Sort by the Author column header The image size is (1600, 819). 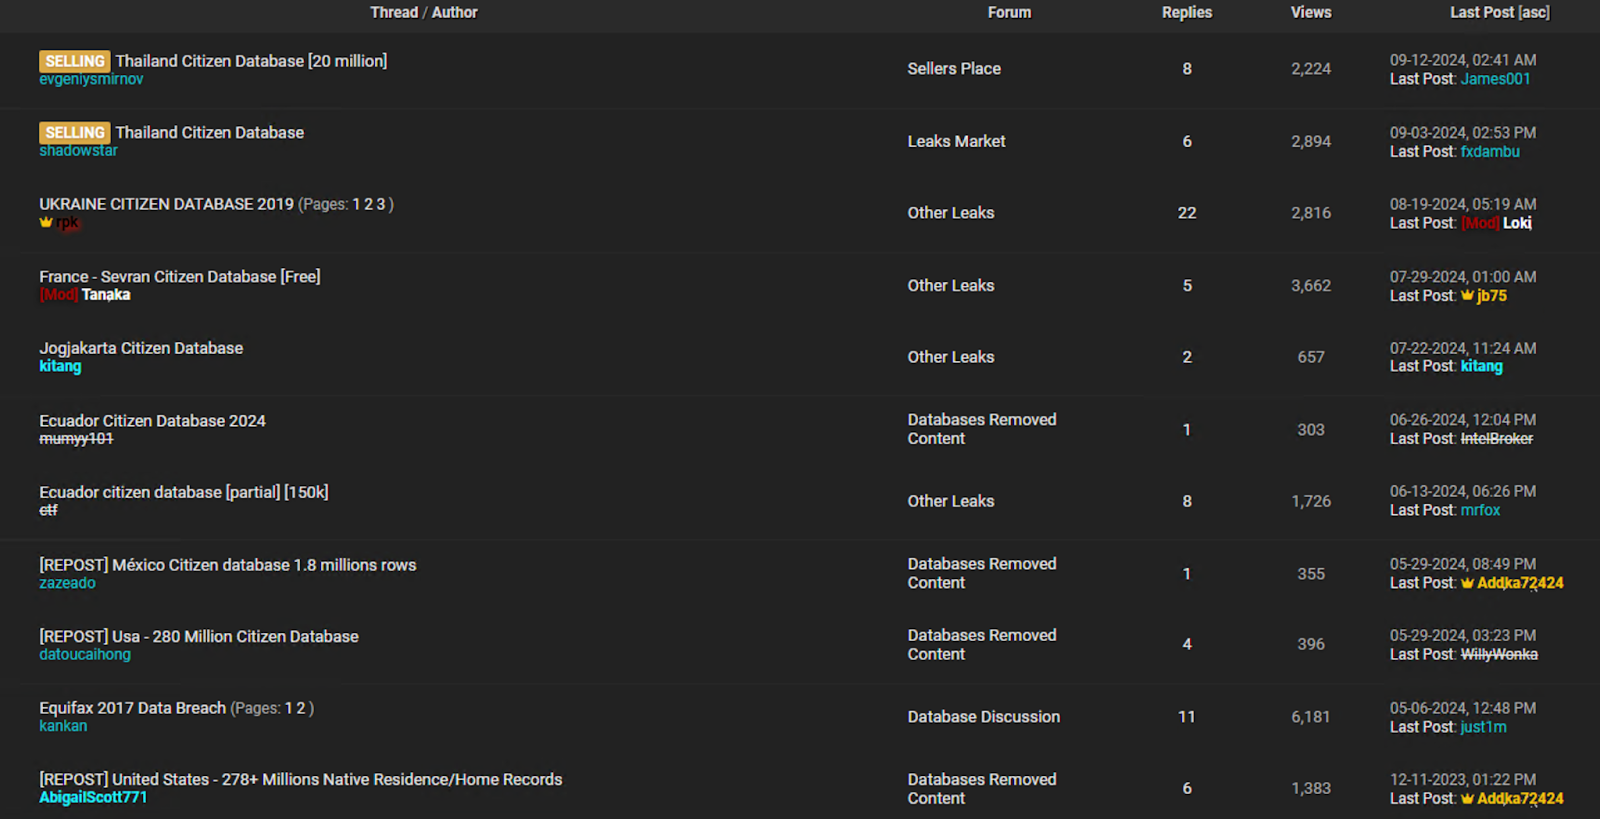pyautogui.click(x=454, y=12)
